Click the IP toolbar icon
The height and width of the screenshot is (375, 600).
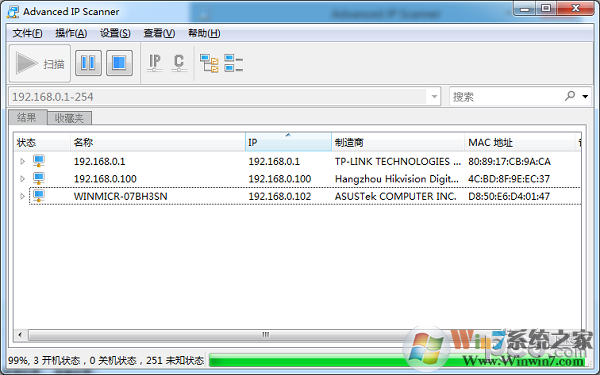(x=155, y=63)
